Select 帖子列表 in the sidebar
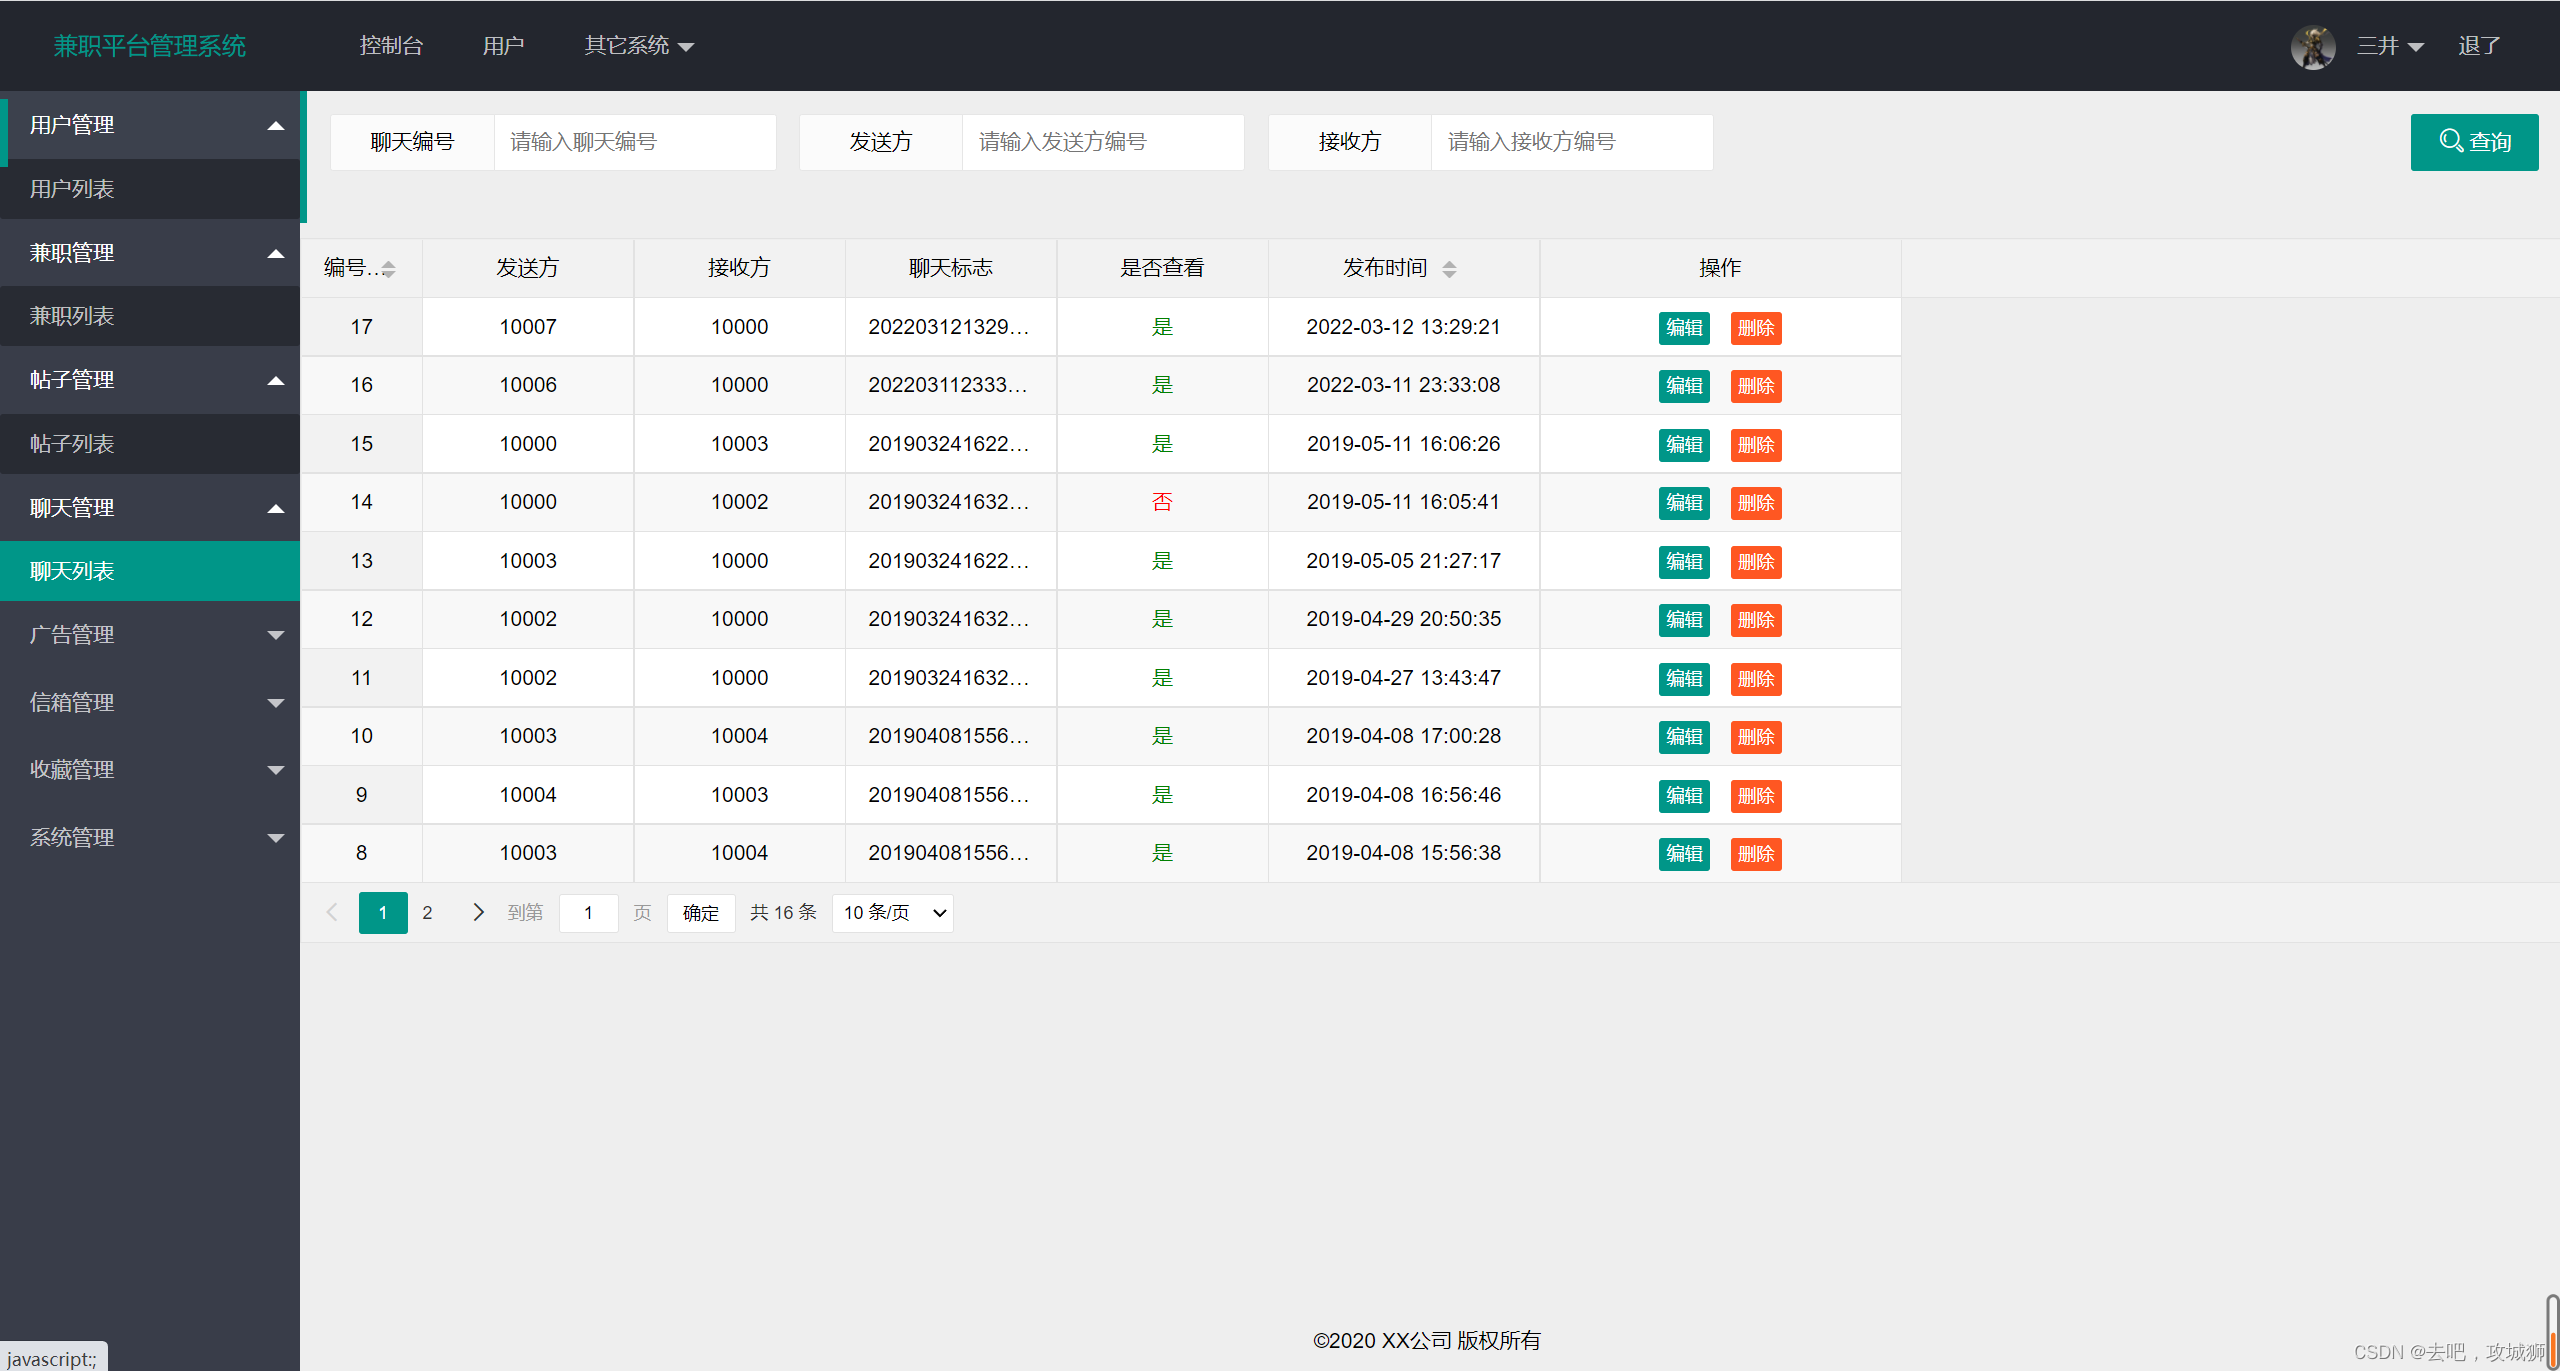This screenshot has width=2560, height=1371. point(72,444)
